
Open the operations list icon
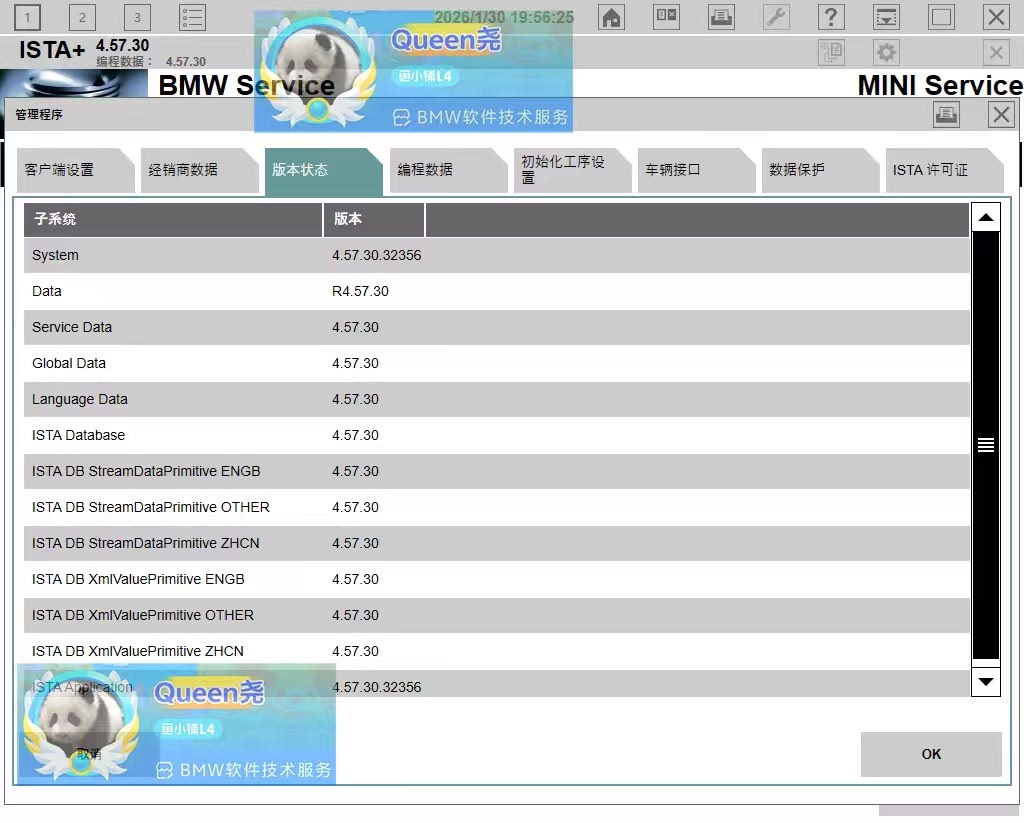tap(193, 18)
